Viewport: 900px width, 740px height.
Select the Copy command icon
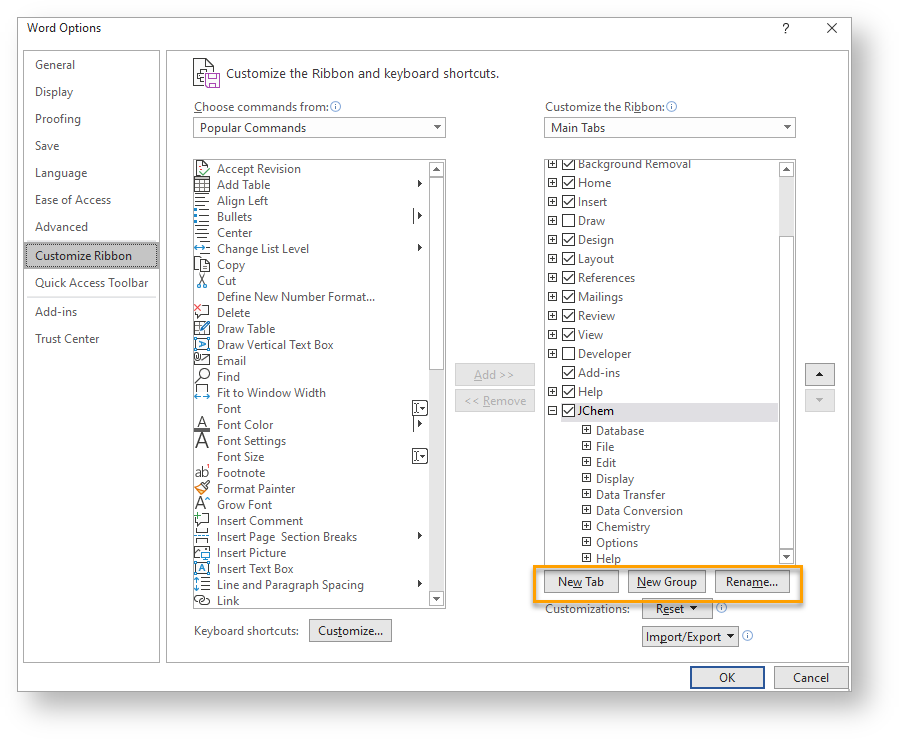[204, 264]
